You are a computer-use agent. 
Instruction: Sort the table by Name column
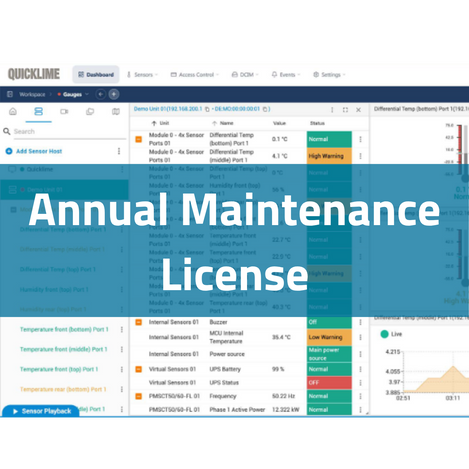223,123
